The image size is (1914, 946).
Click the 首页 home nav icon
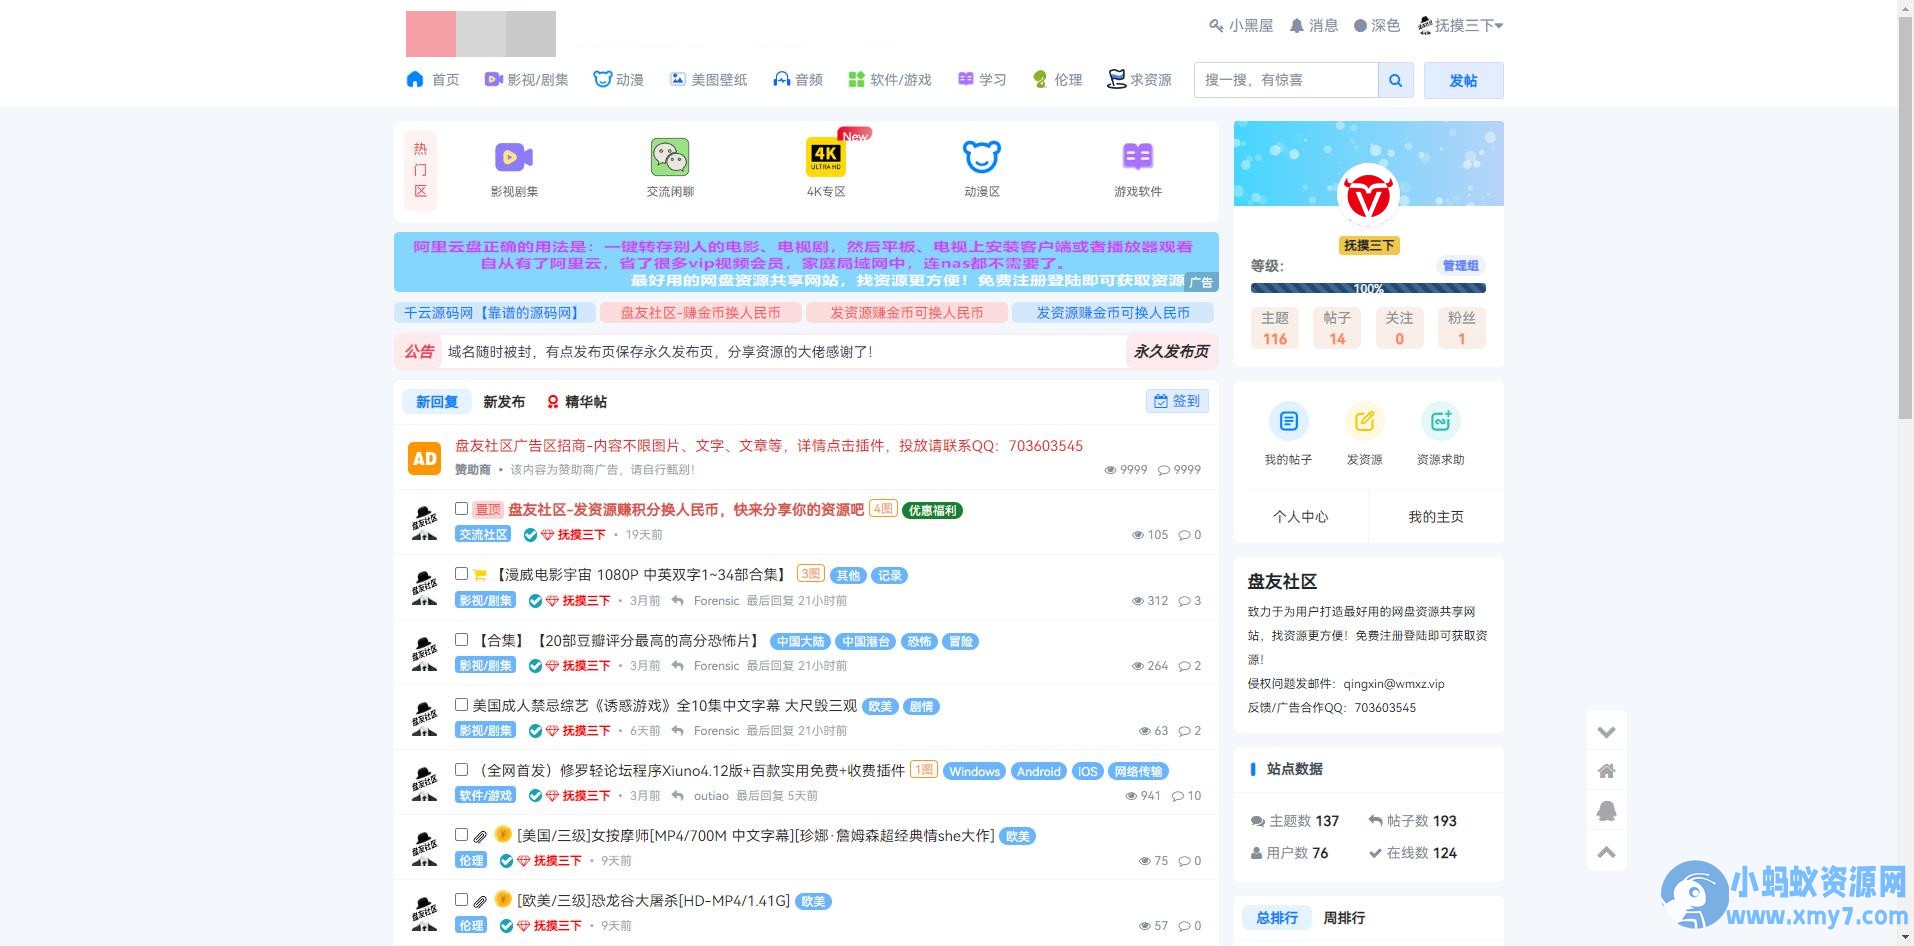415,79
